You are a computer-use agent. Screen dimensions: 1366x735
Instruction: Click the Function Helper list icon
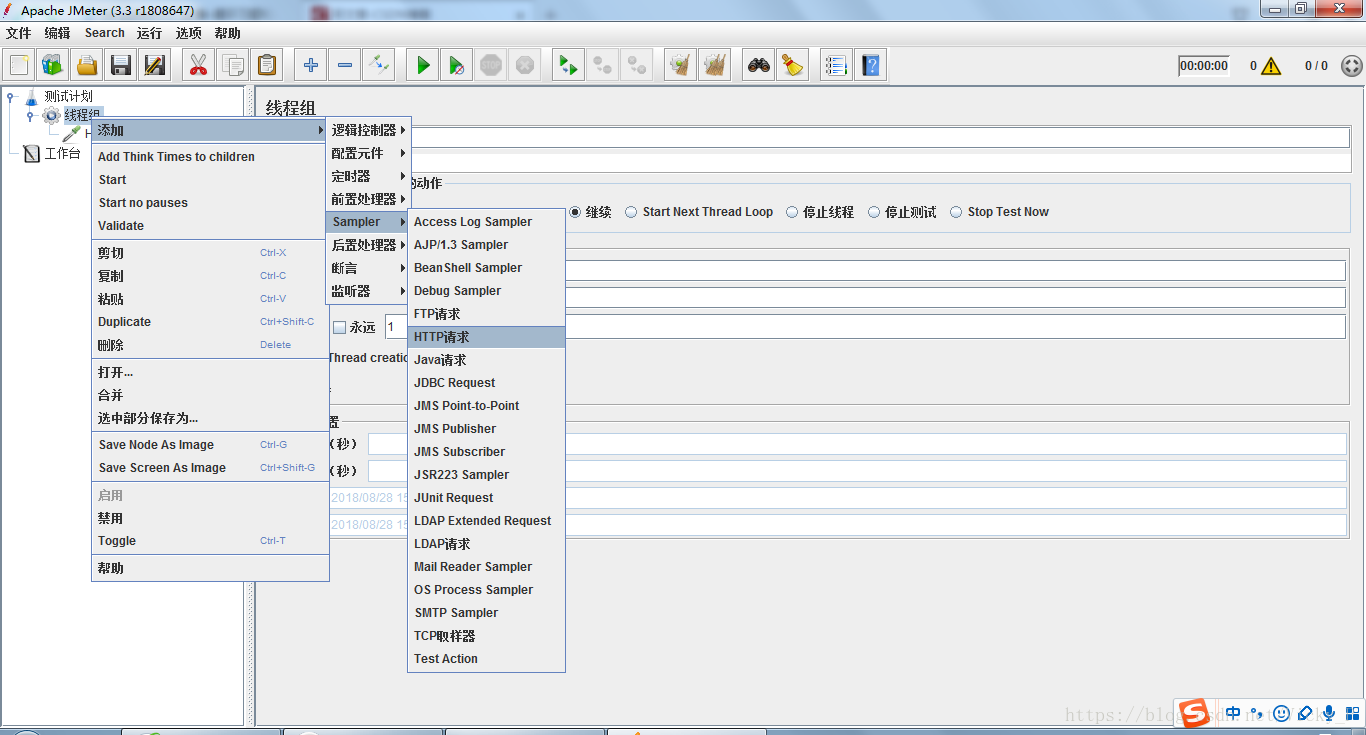pyautogui.click(x=837, y=66)
